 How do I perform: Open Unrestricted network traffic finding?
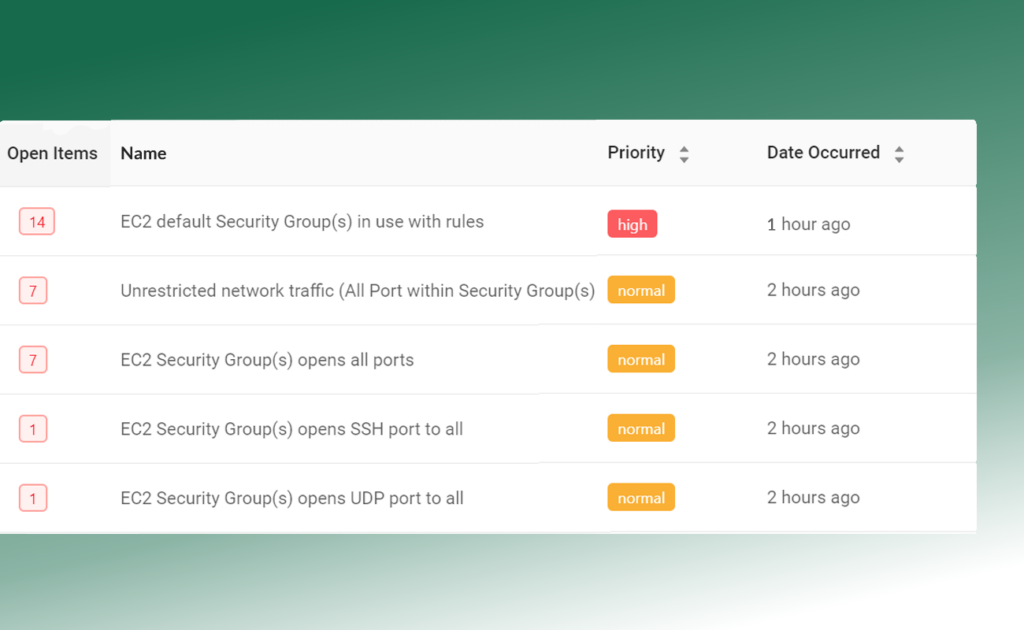point(357,291)
